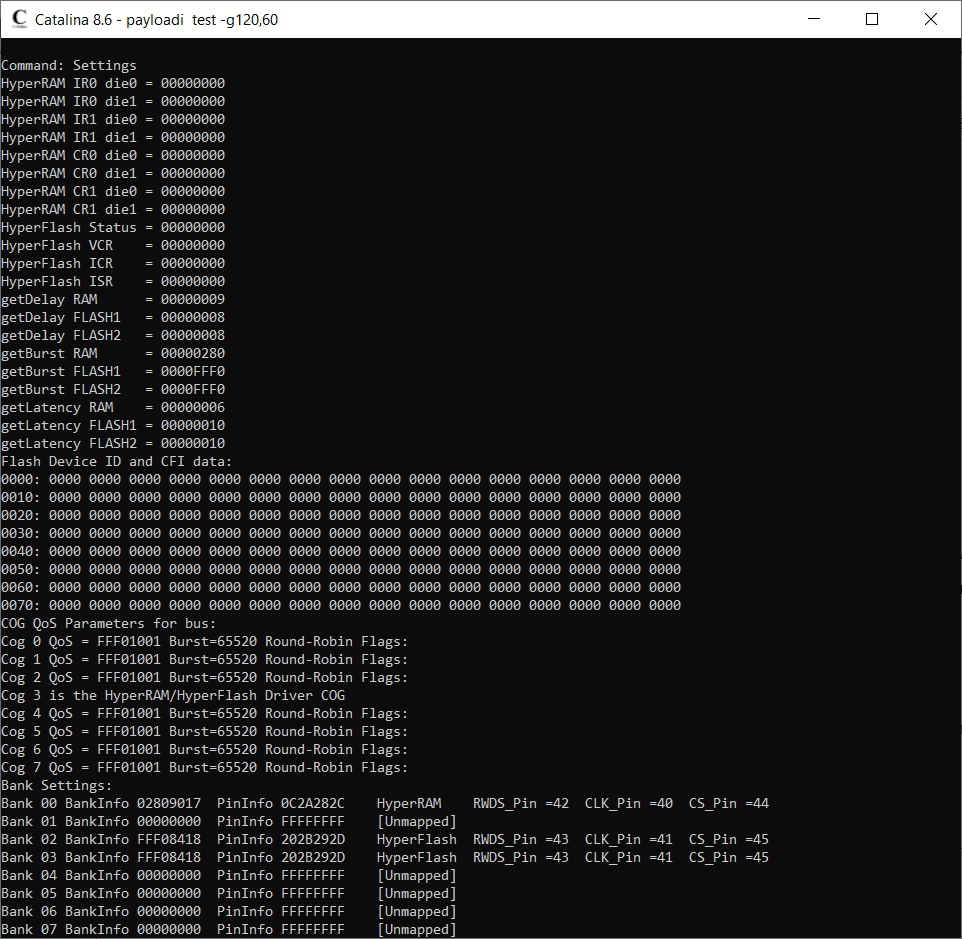The height and width of the screenshot is (939, 962).
Task: Click '[Unmapped]' on the Bank 06 row
Action: [417, 911]
